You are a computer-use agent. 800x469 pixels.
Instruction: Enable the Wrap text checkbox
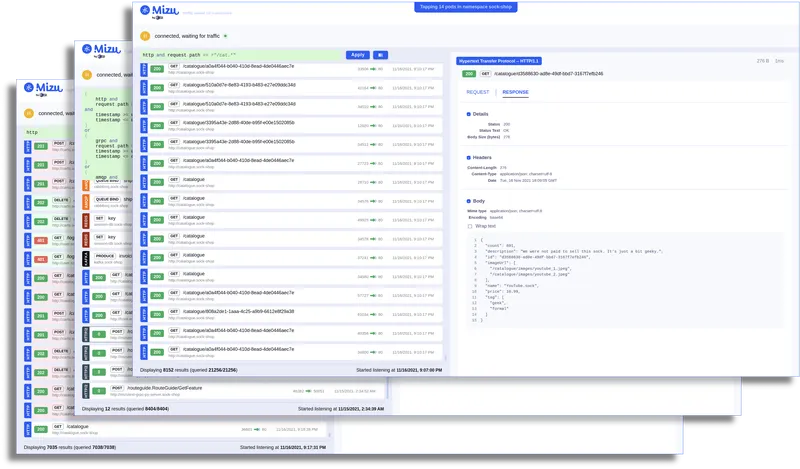(x=470, y=226)
